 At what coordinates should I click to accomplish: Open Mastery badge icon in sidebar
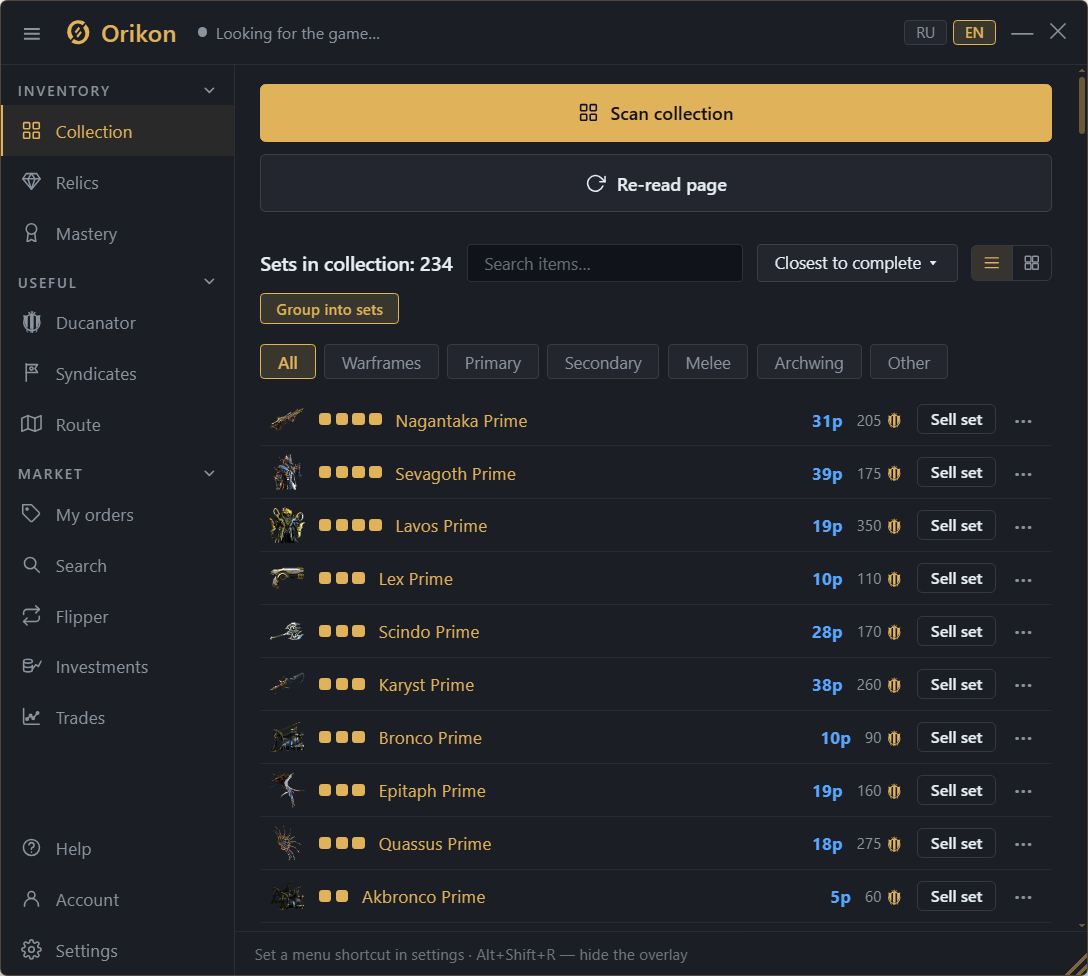click(x=31, y=233)
